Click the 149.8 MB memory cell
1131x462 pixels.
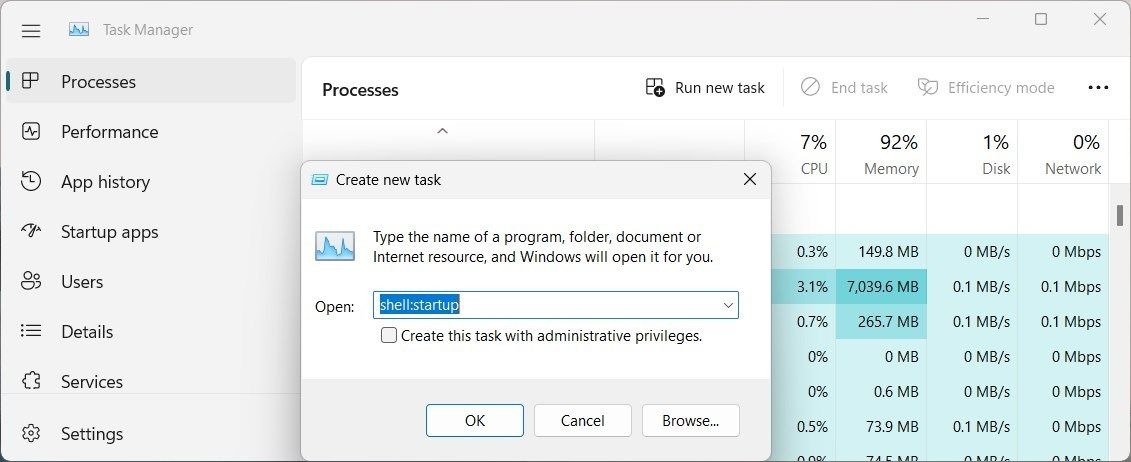point(881,252)
